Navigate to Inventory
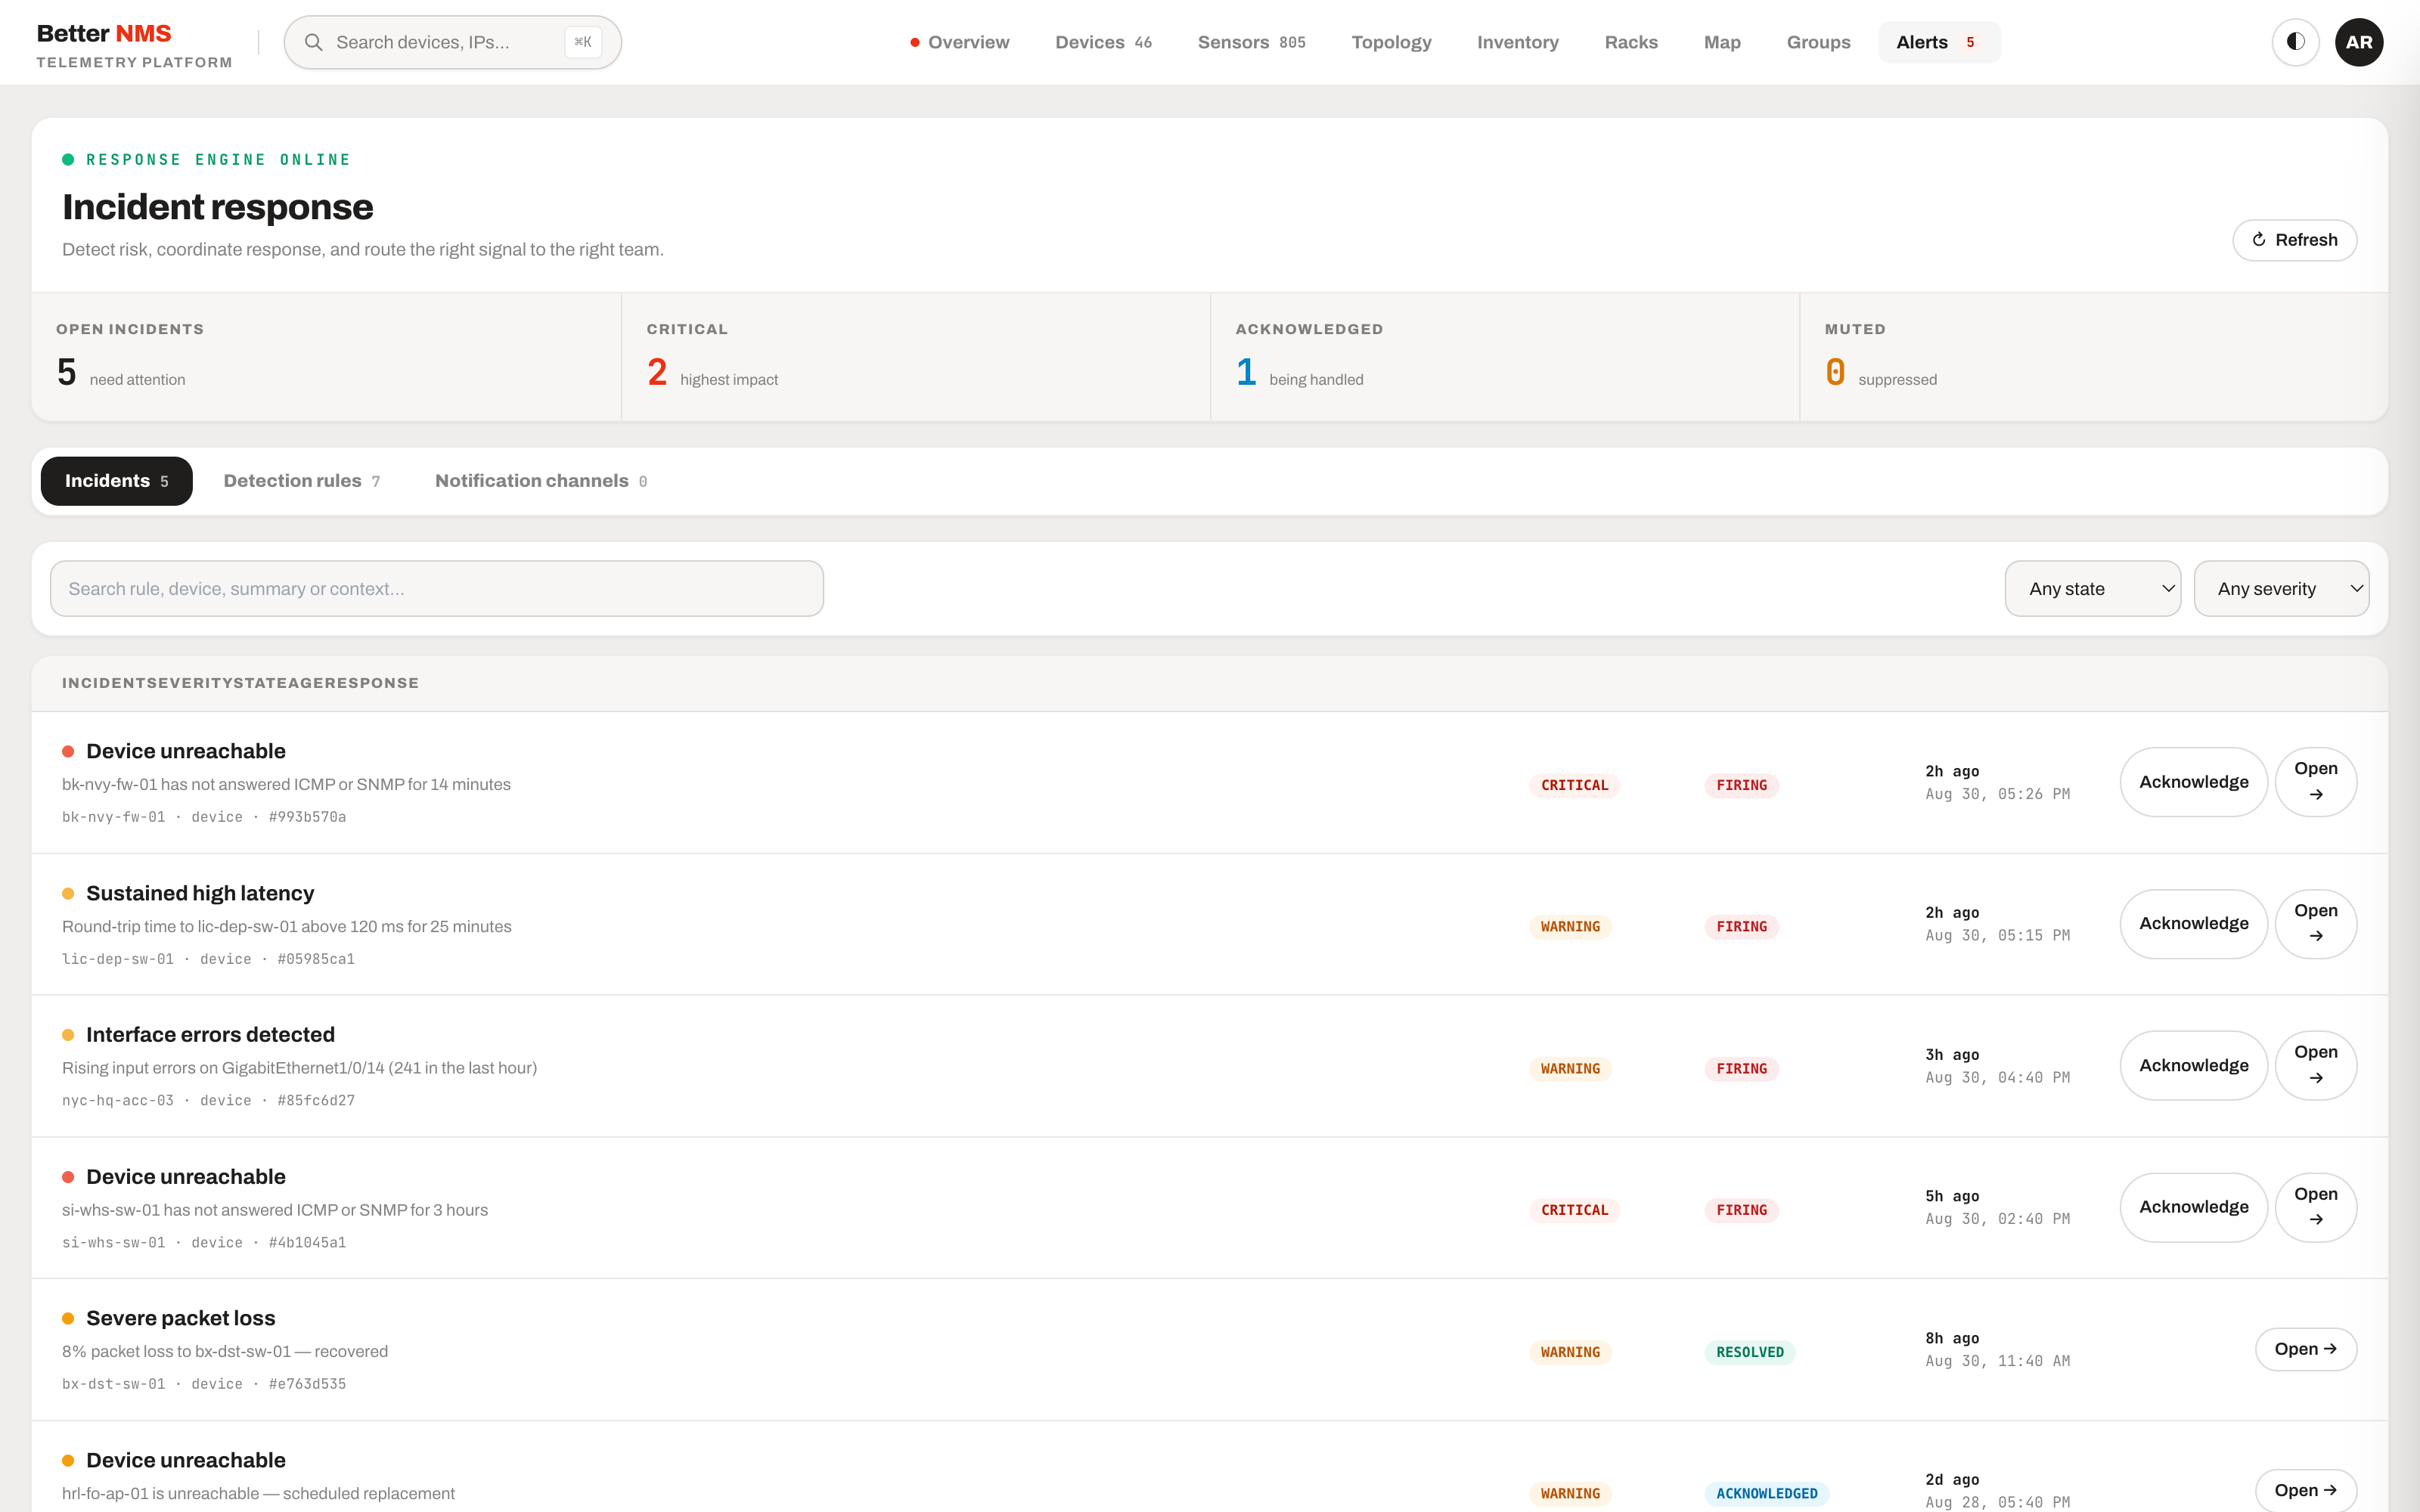This screenshot has height=1512, width=2420. 1517,42
